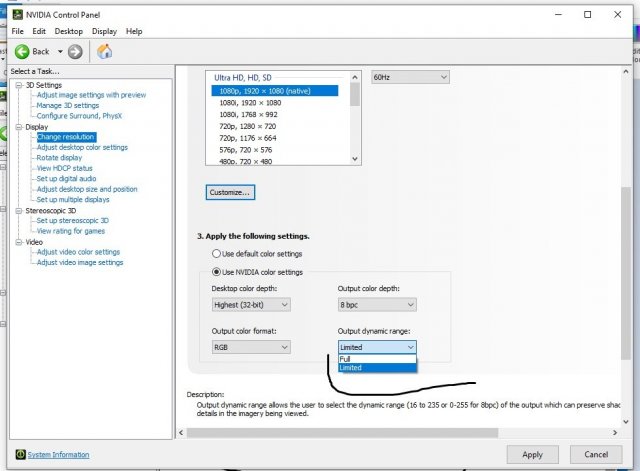
Task: Click the System Information icon
Action: coord(17,455)
